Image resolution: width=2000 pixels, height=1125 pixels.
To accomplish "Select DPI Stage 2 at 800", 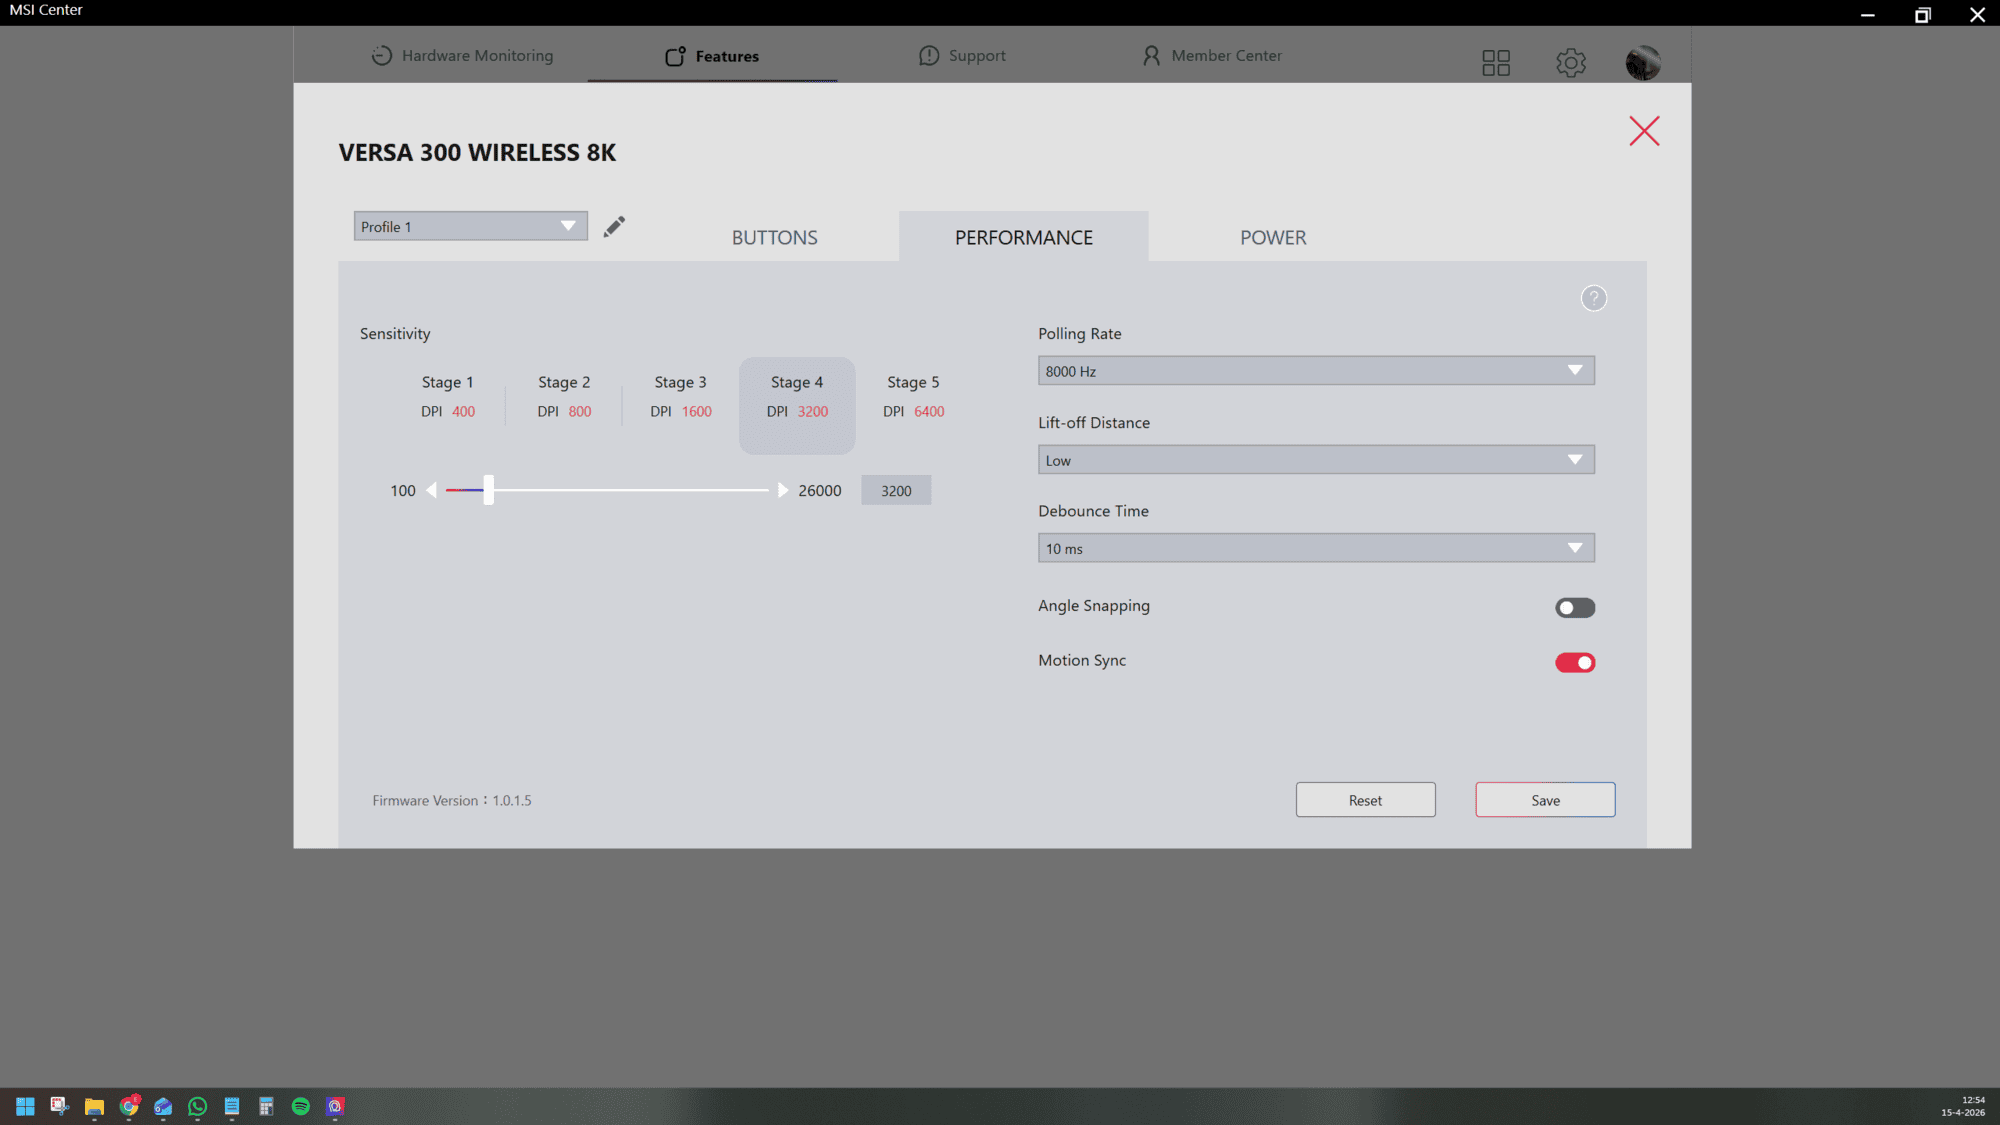I will click(564, 397).
